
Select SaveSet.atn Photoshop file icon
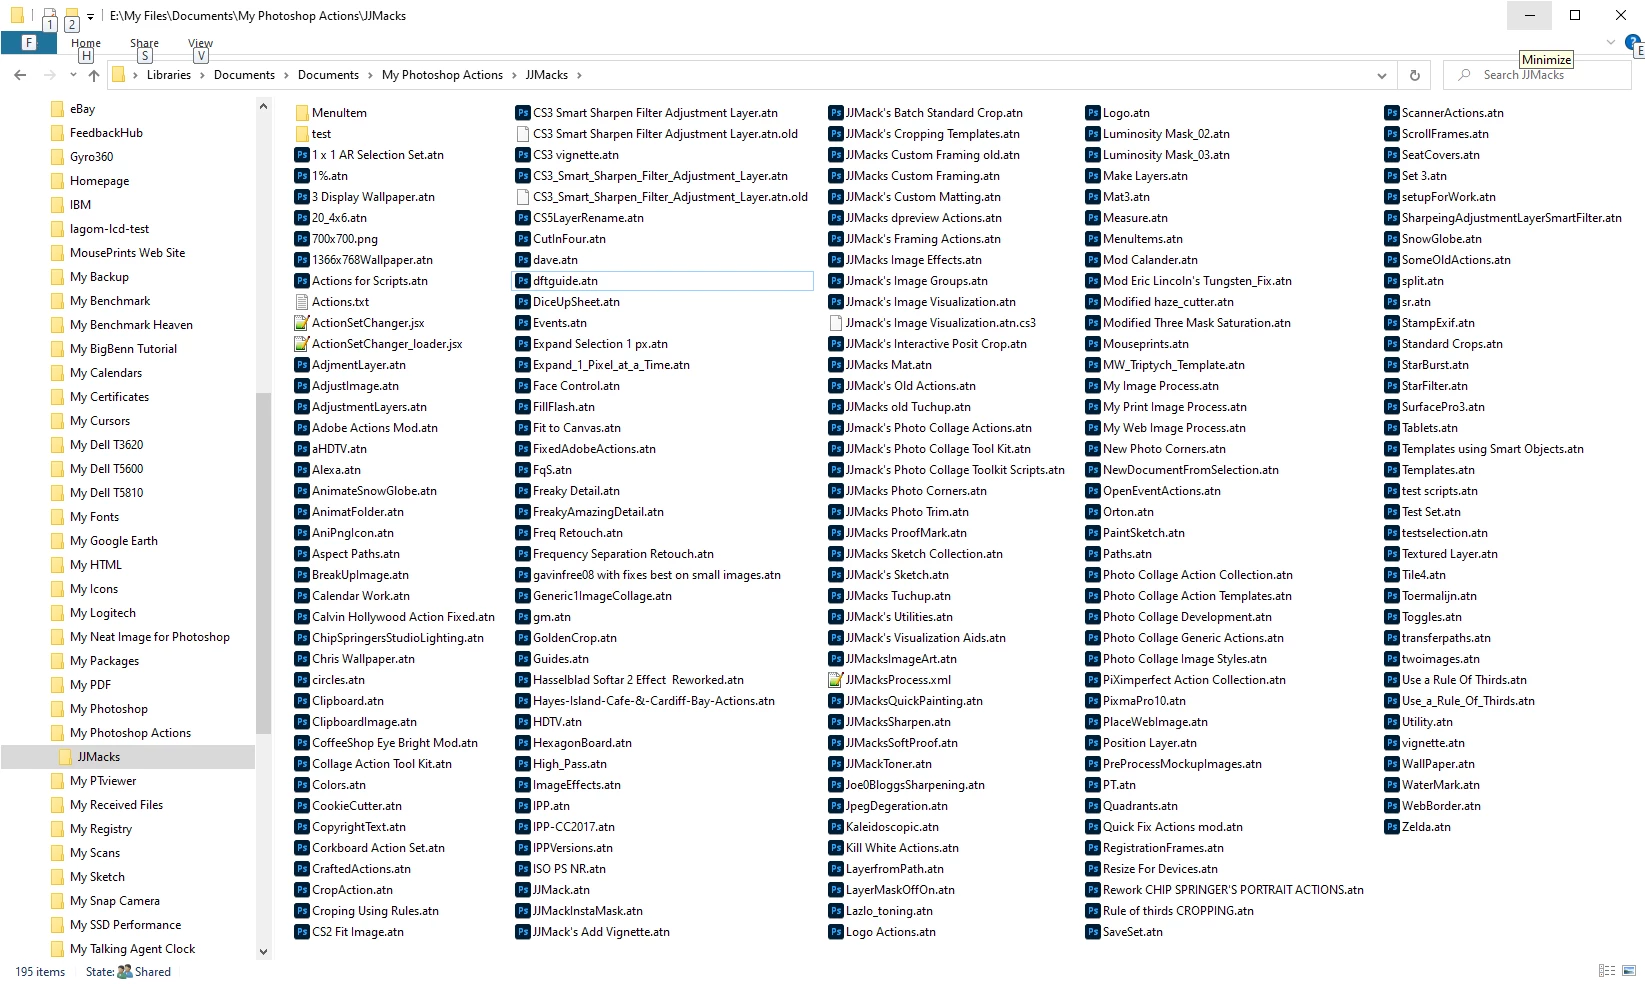(1093, 932)
